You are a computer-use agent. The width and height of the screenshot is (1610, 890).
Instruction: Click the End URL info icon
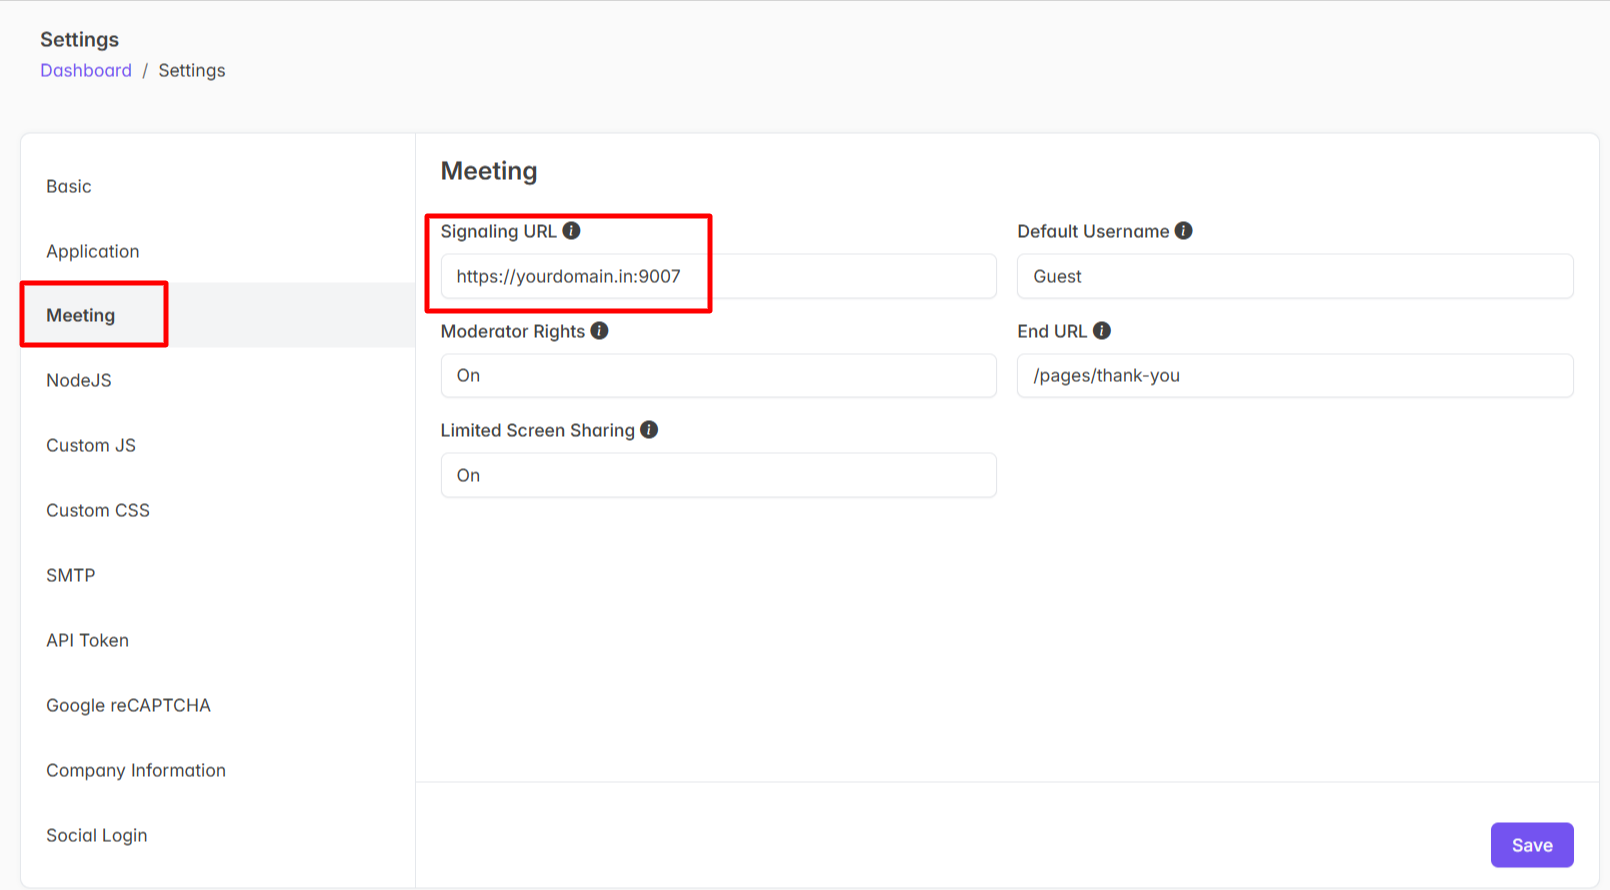[x=1101, y=331]
